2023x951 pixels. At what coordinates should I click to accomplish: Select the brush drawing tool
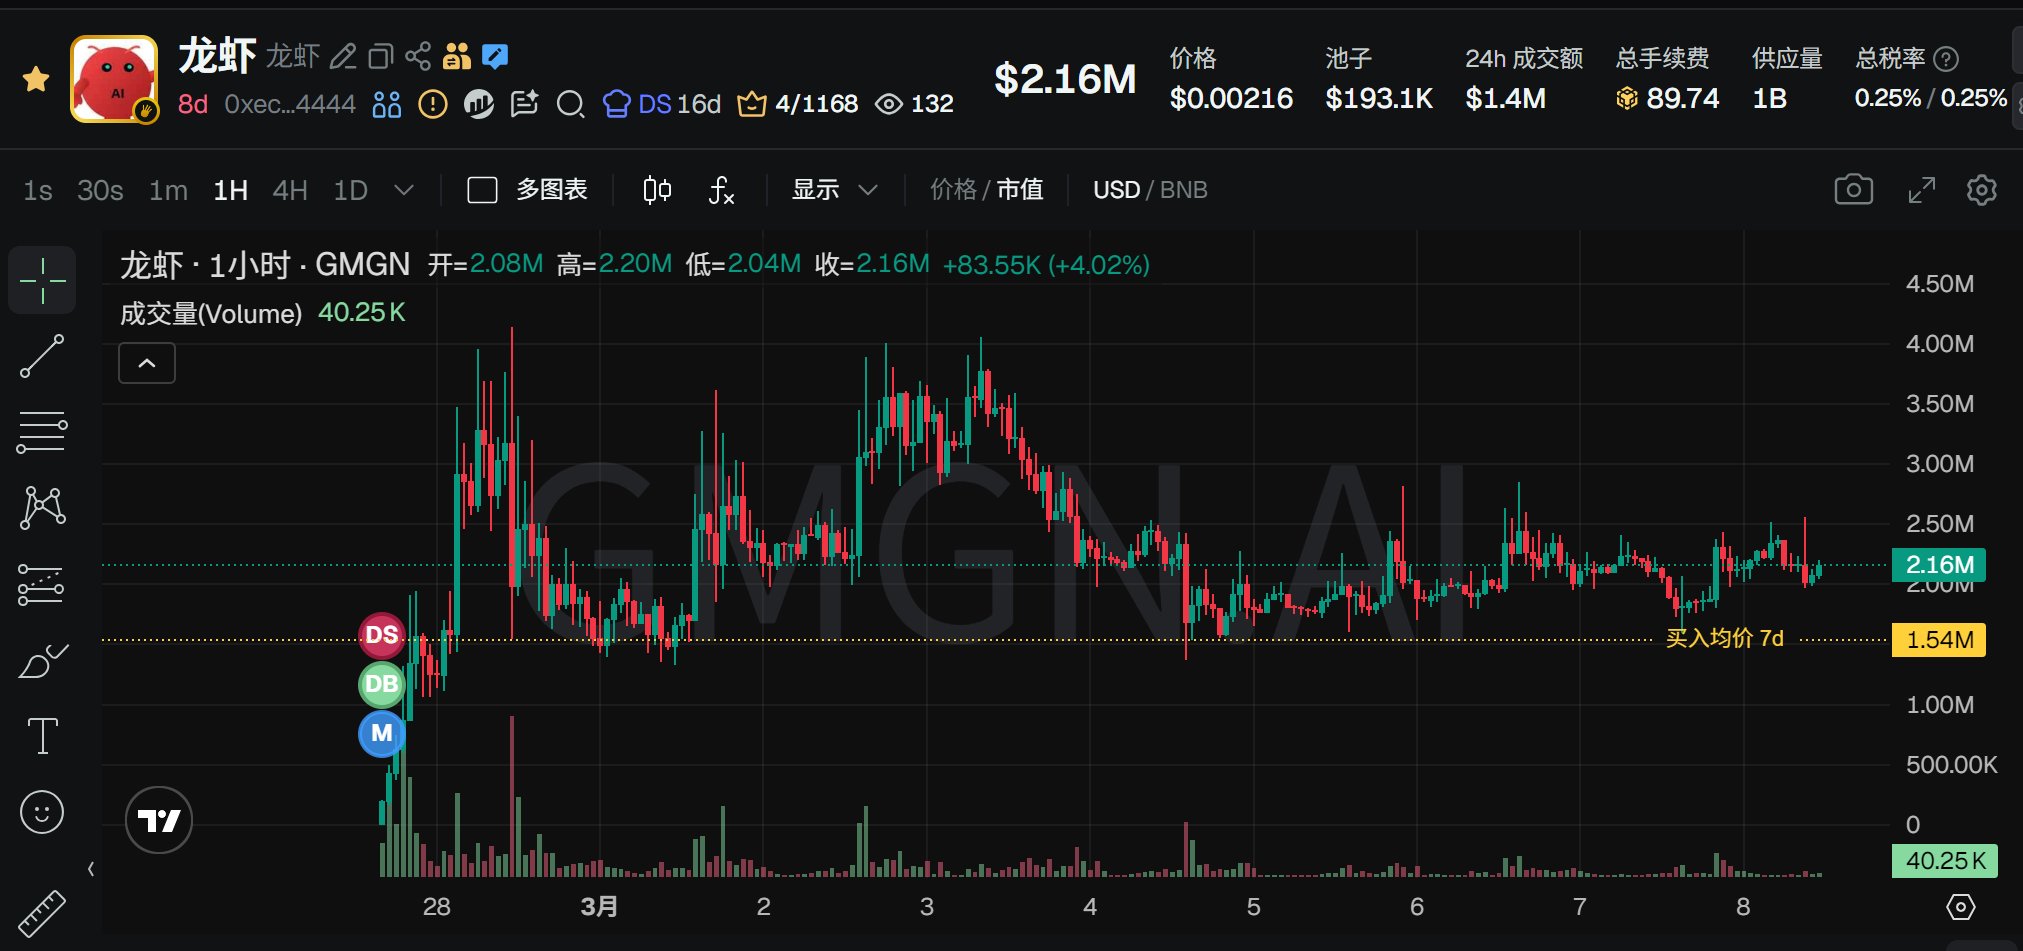pyautogui.click(x=42, y=661)
